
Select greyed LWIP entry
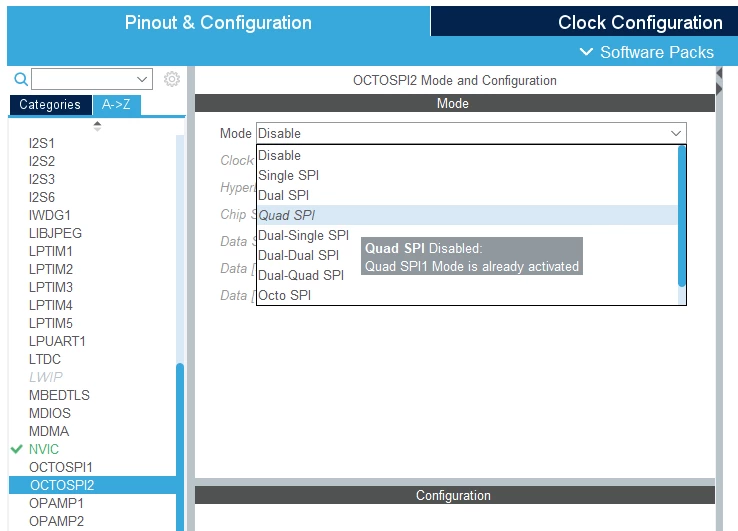click(x=46, y=377)
